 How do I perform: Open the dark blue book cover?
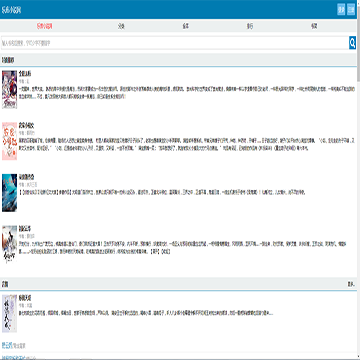click(x=9, y=193)
